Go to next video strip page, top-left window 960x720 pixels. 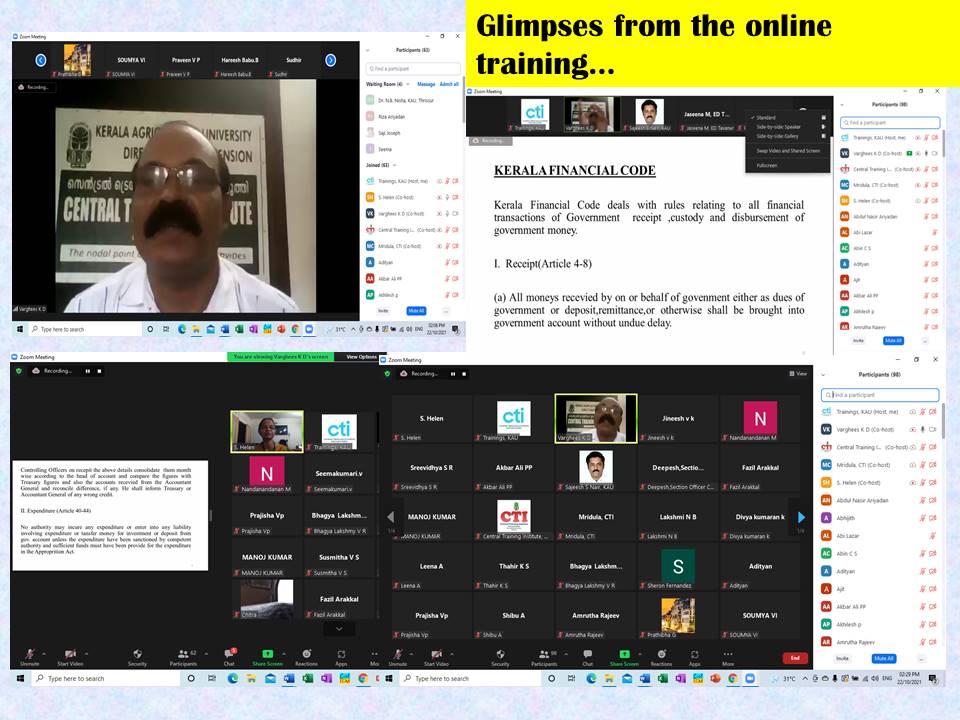pos(331,60)
